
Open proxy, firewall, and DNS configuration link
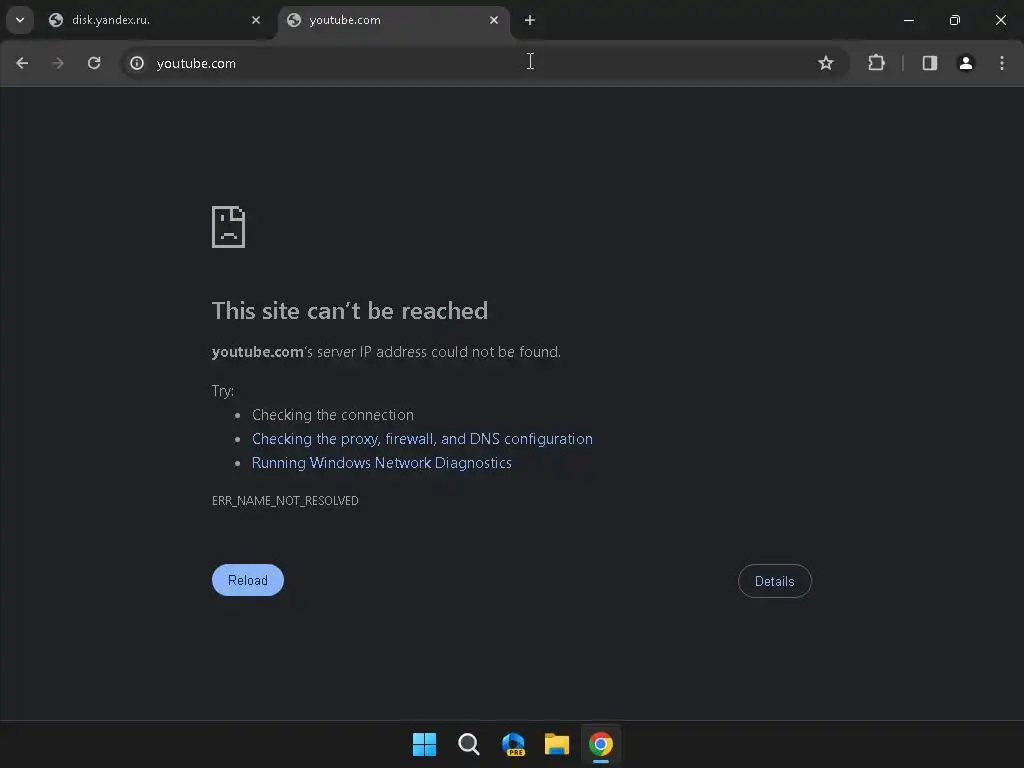pos(423,439)
